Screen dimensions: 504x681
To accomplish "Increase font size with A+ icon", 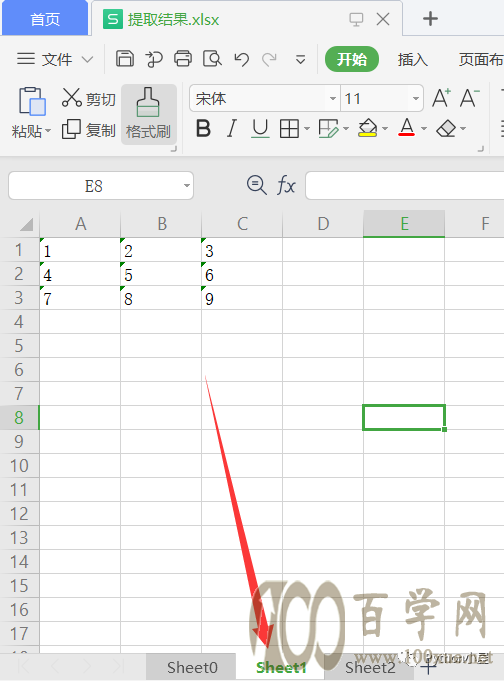I will 441,98.
